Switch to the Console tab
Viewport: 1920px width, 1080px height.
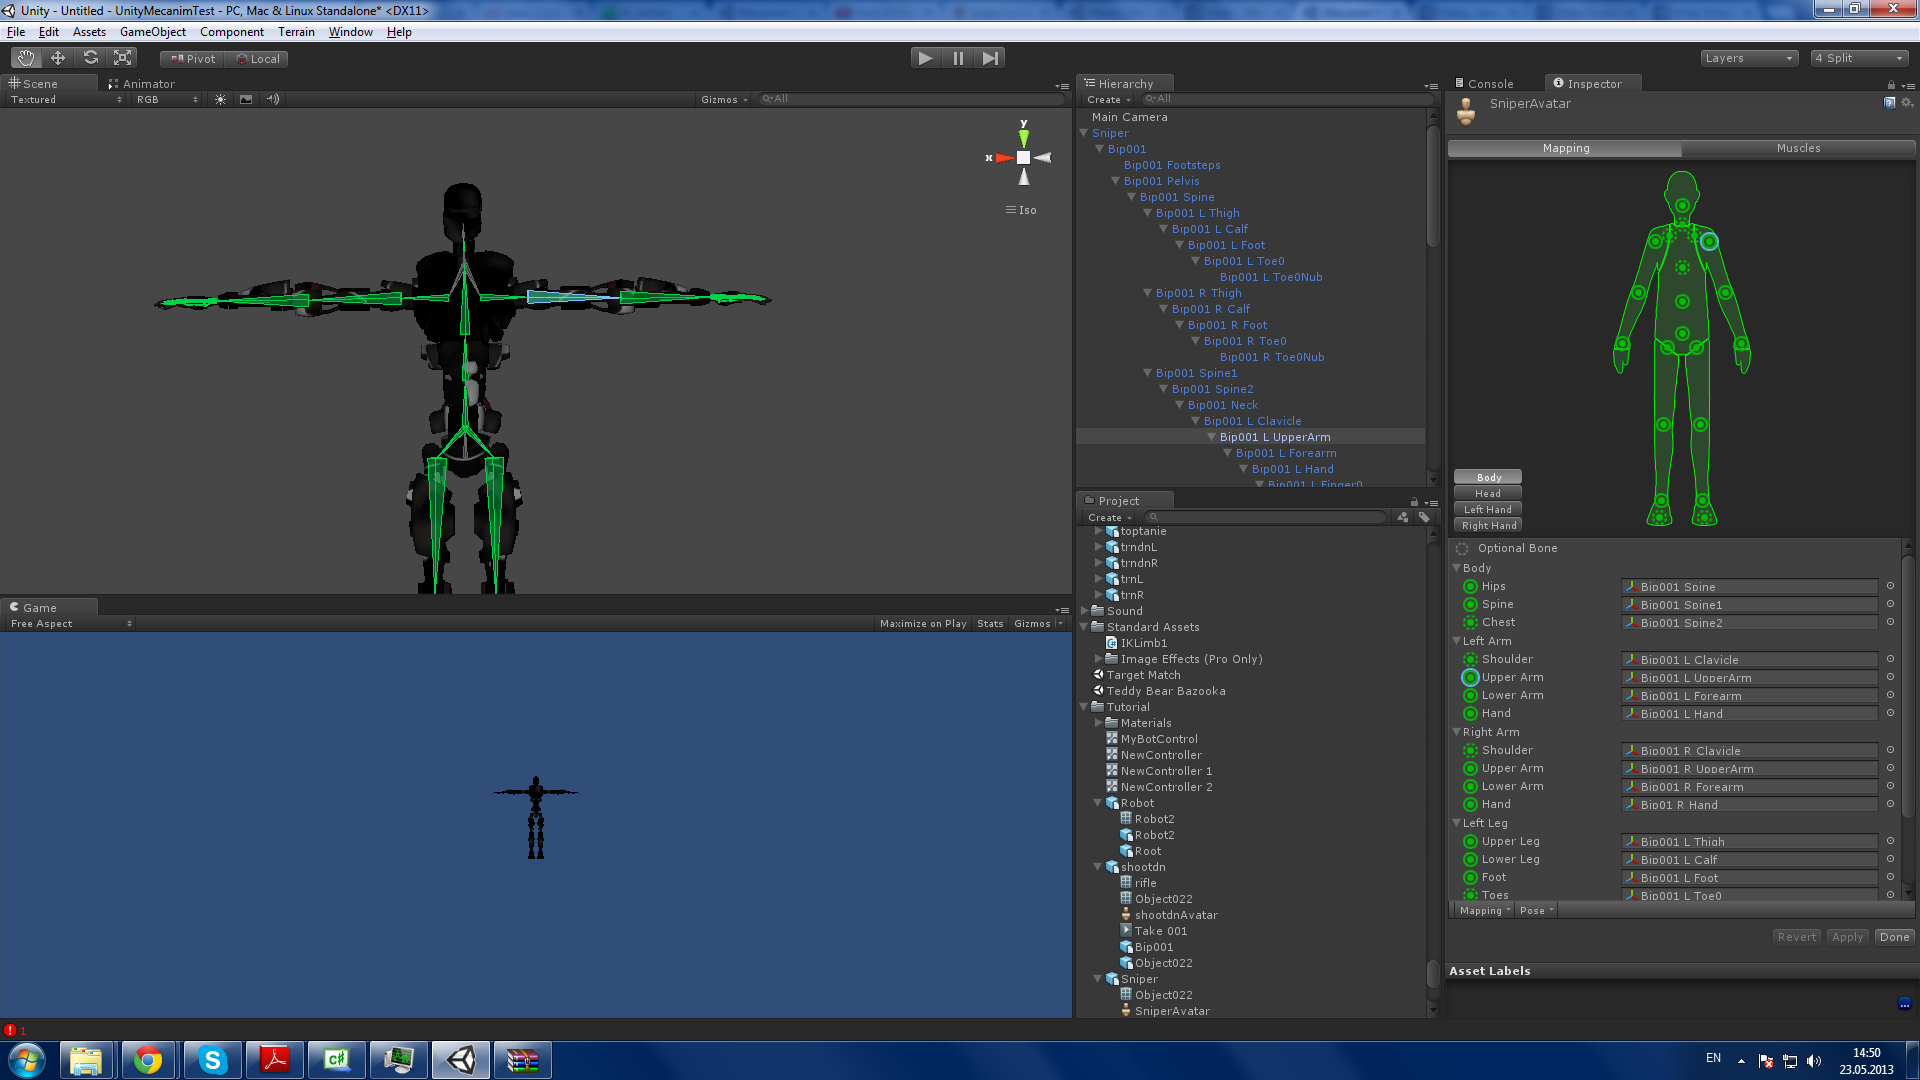pos(1484,84)
